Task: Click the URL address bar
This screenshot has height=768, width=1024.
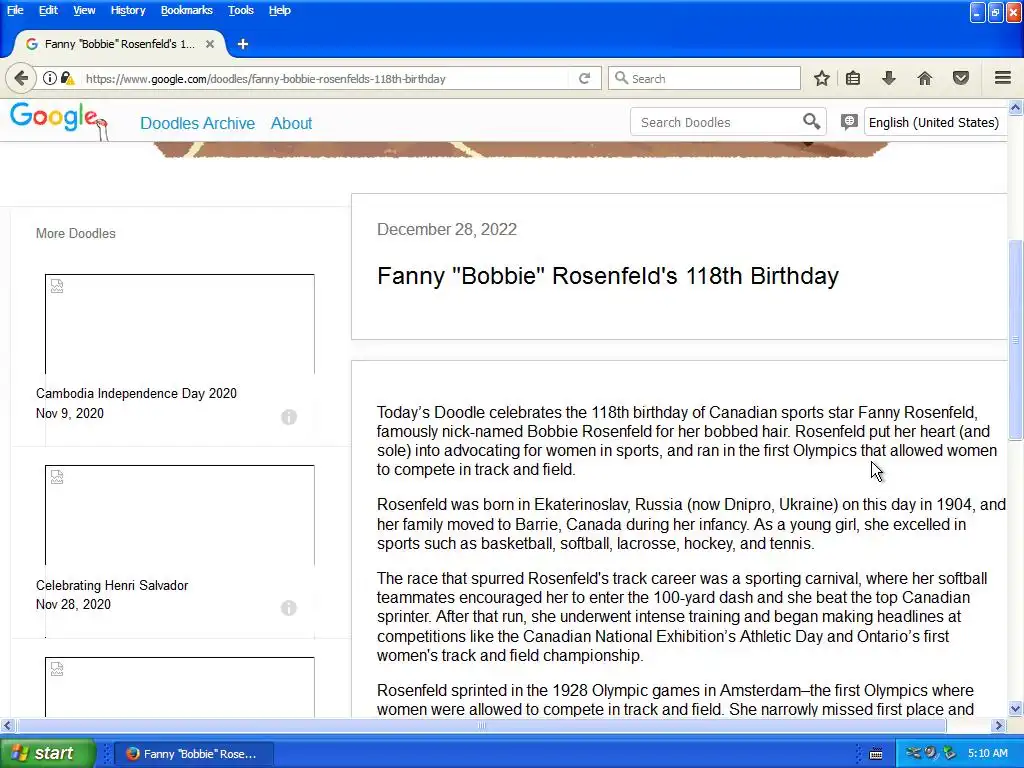Action: [327, 78]
